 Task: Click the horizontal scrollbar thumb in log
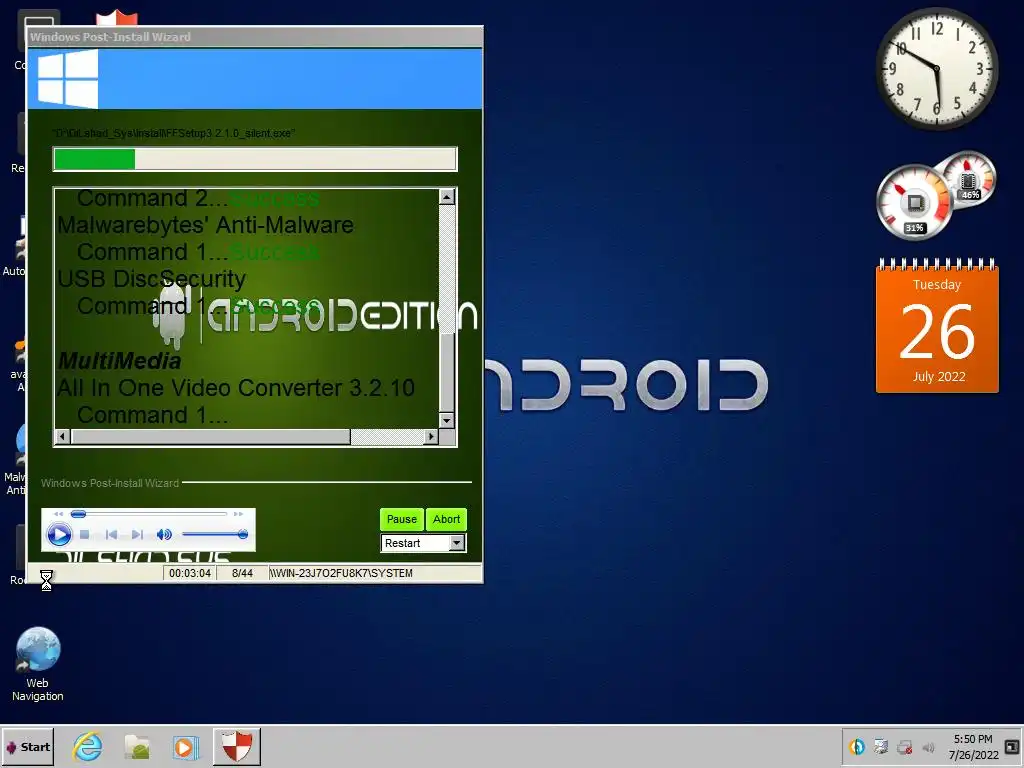pyautogui.click(x=210, y=436)
